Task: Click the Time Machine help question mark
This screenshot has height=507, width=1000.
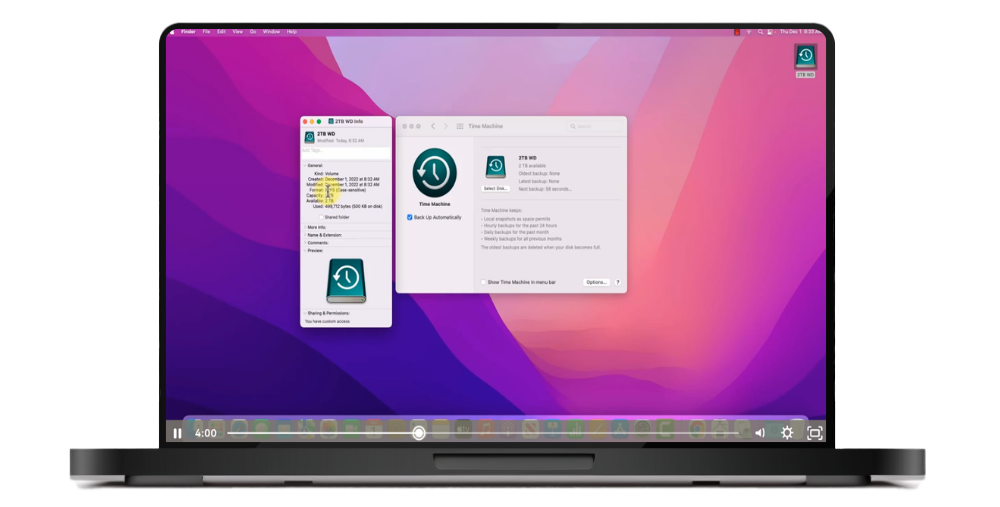Action: (x=618, y=282)
